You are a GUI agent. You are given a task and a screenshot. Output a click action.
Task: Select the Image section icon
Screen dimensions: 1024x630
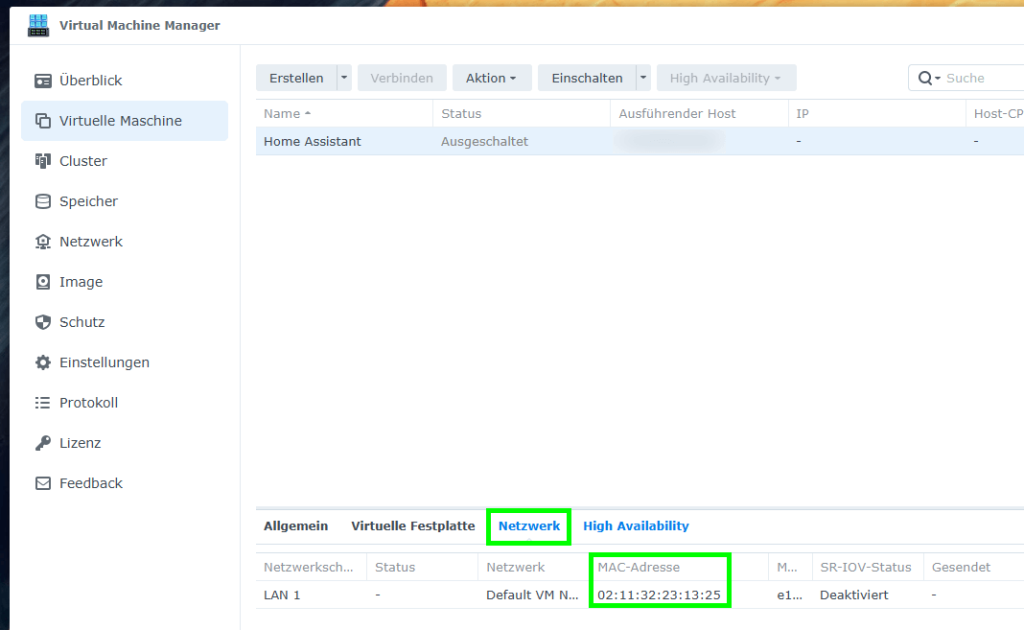click(x=42, y=281)
